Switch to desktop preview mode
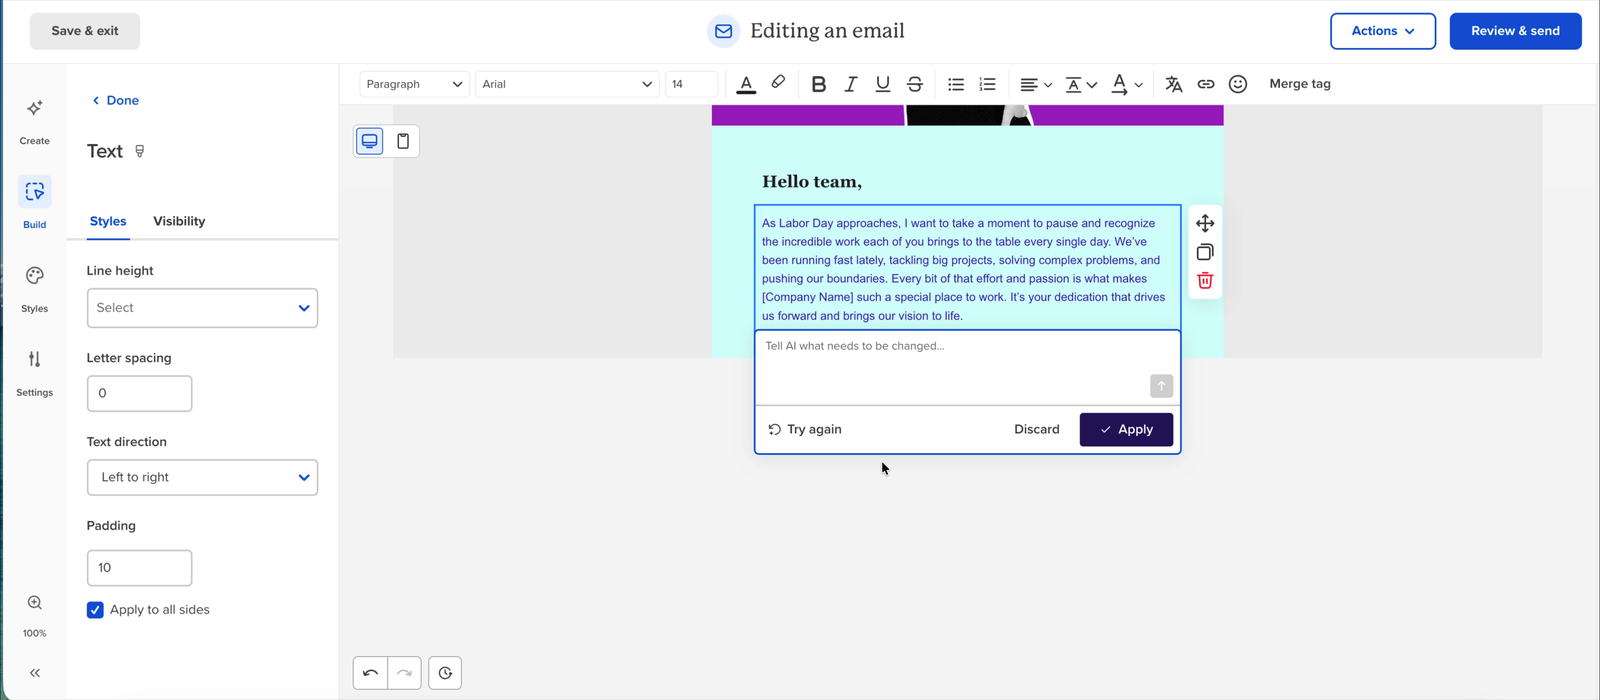1600x700 pixels. coord(370,141)
